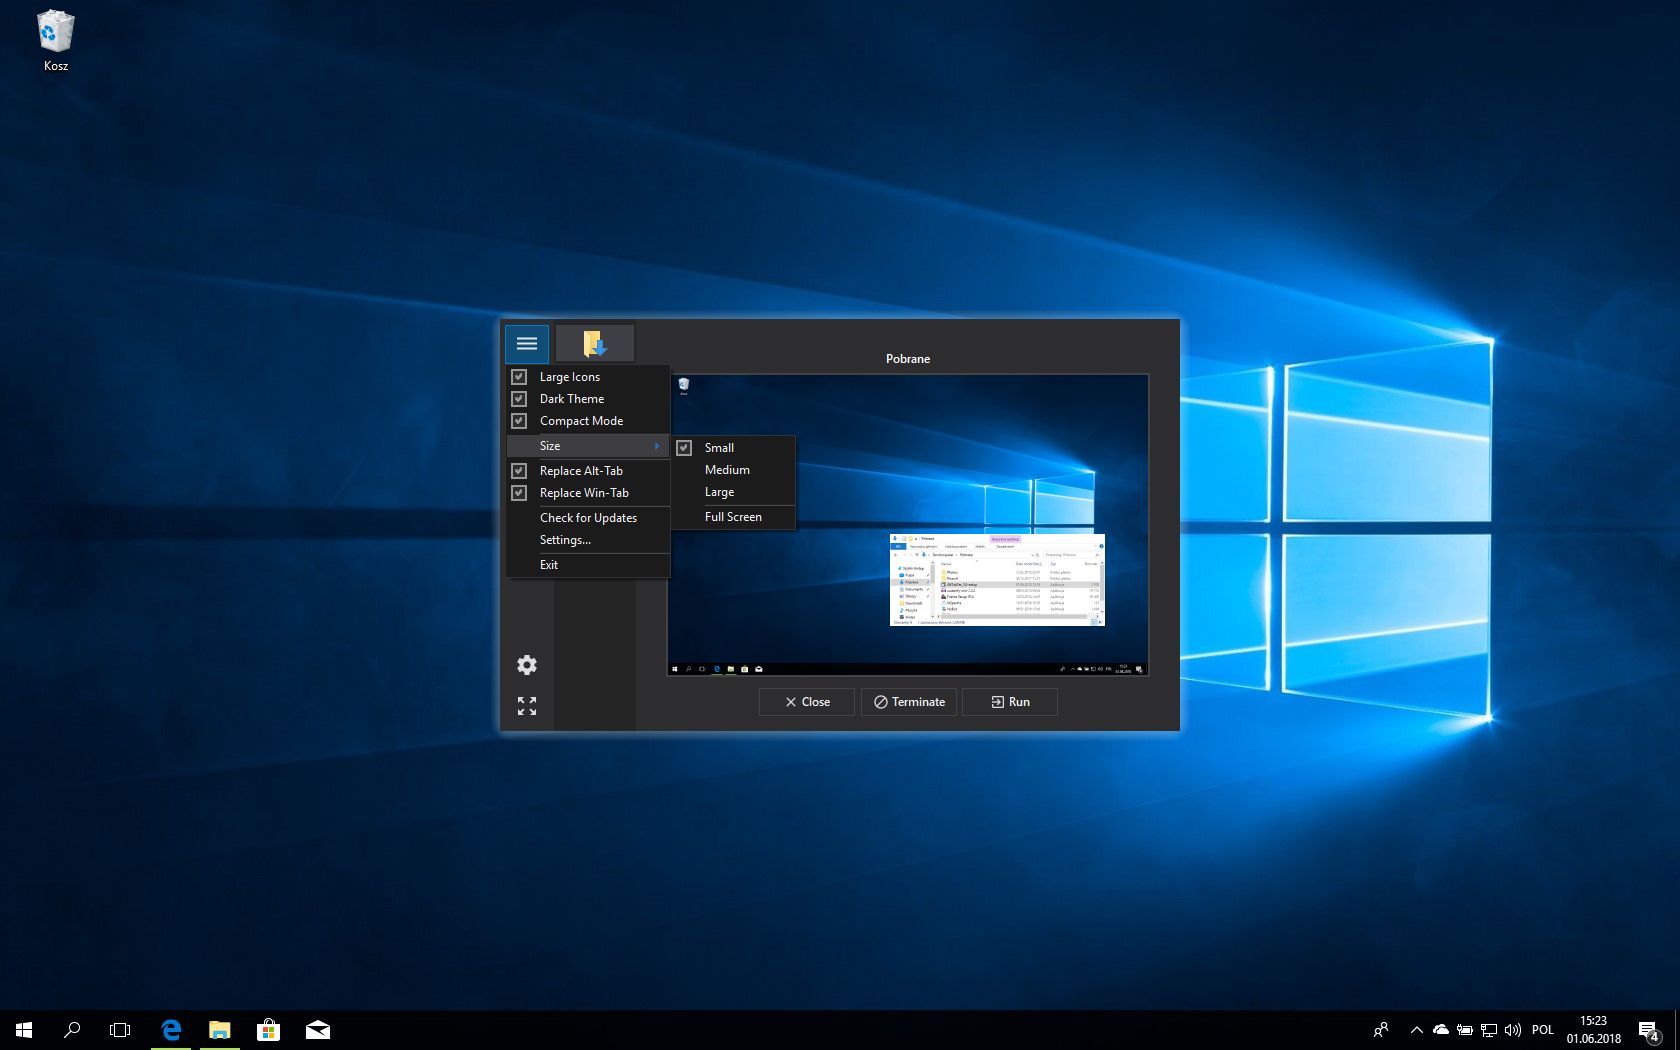Open Task View on the taskbar

[x=120, y=1030]
